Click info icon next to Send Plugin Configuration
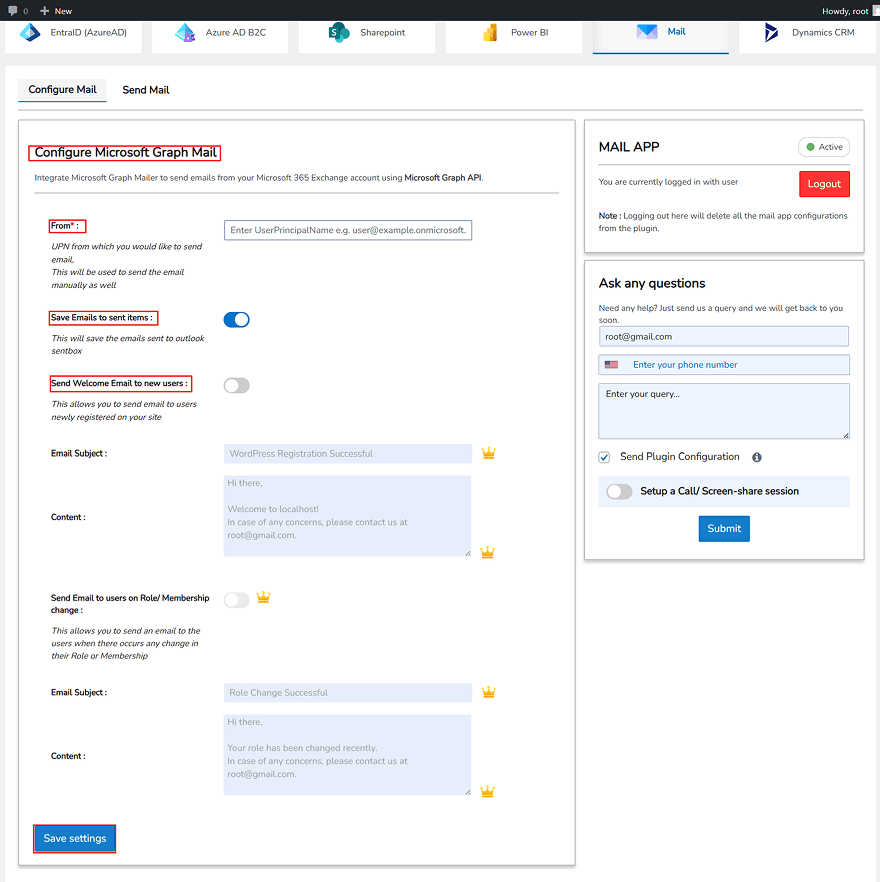The height and width of the screenshot is (882, 880). [x=757, y=457]
